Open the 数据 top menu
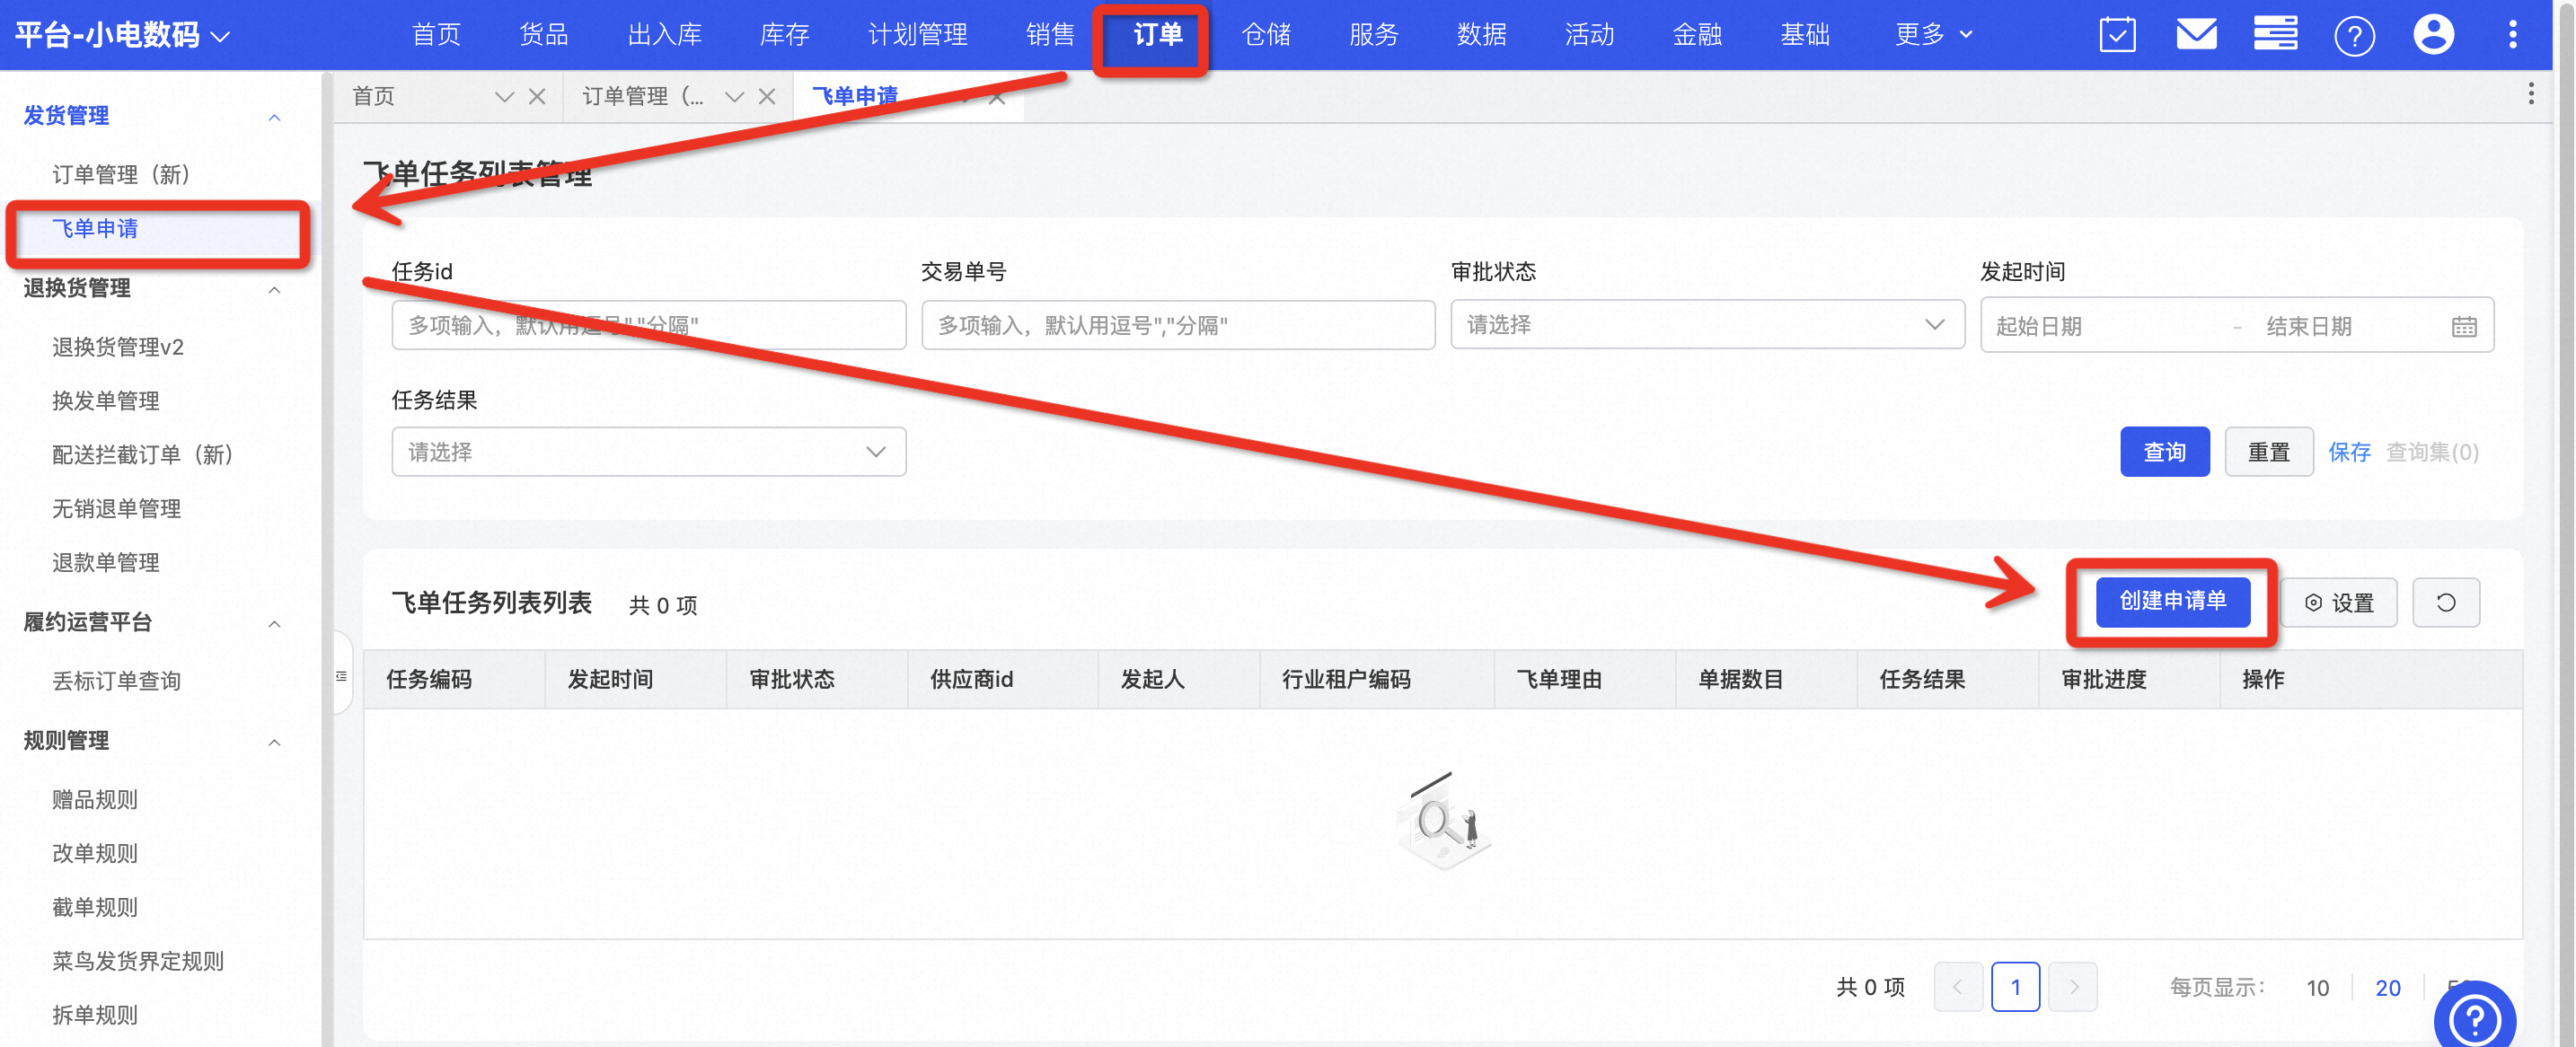Screen dimensions: 2576x1047 [x=1481, y=35]
